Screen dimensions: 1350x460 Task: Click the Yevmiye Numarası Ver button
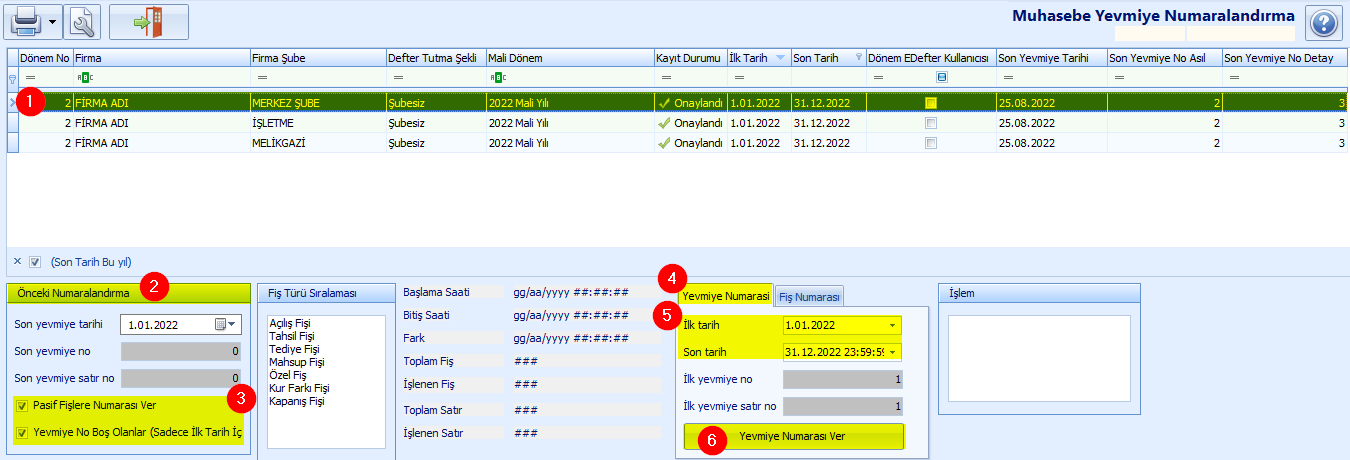coord(793,437)
